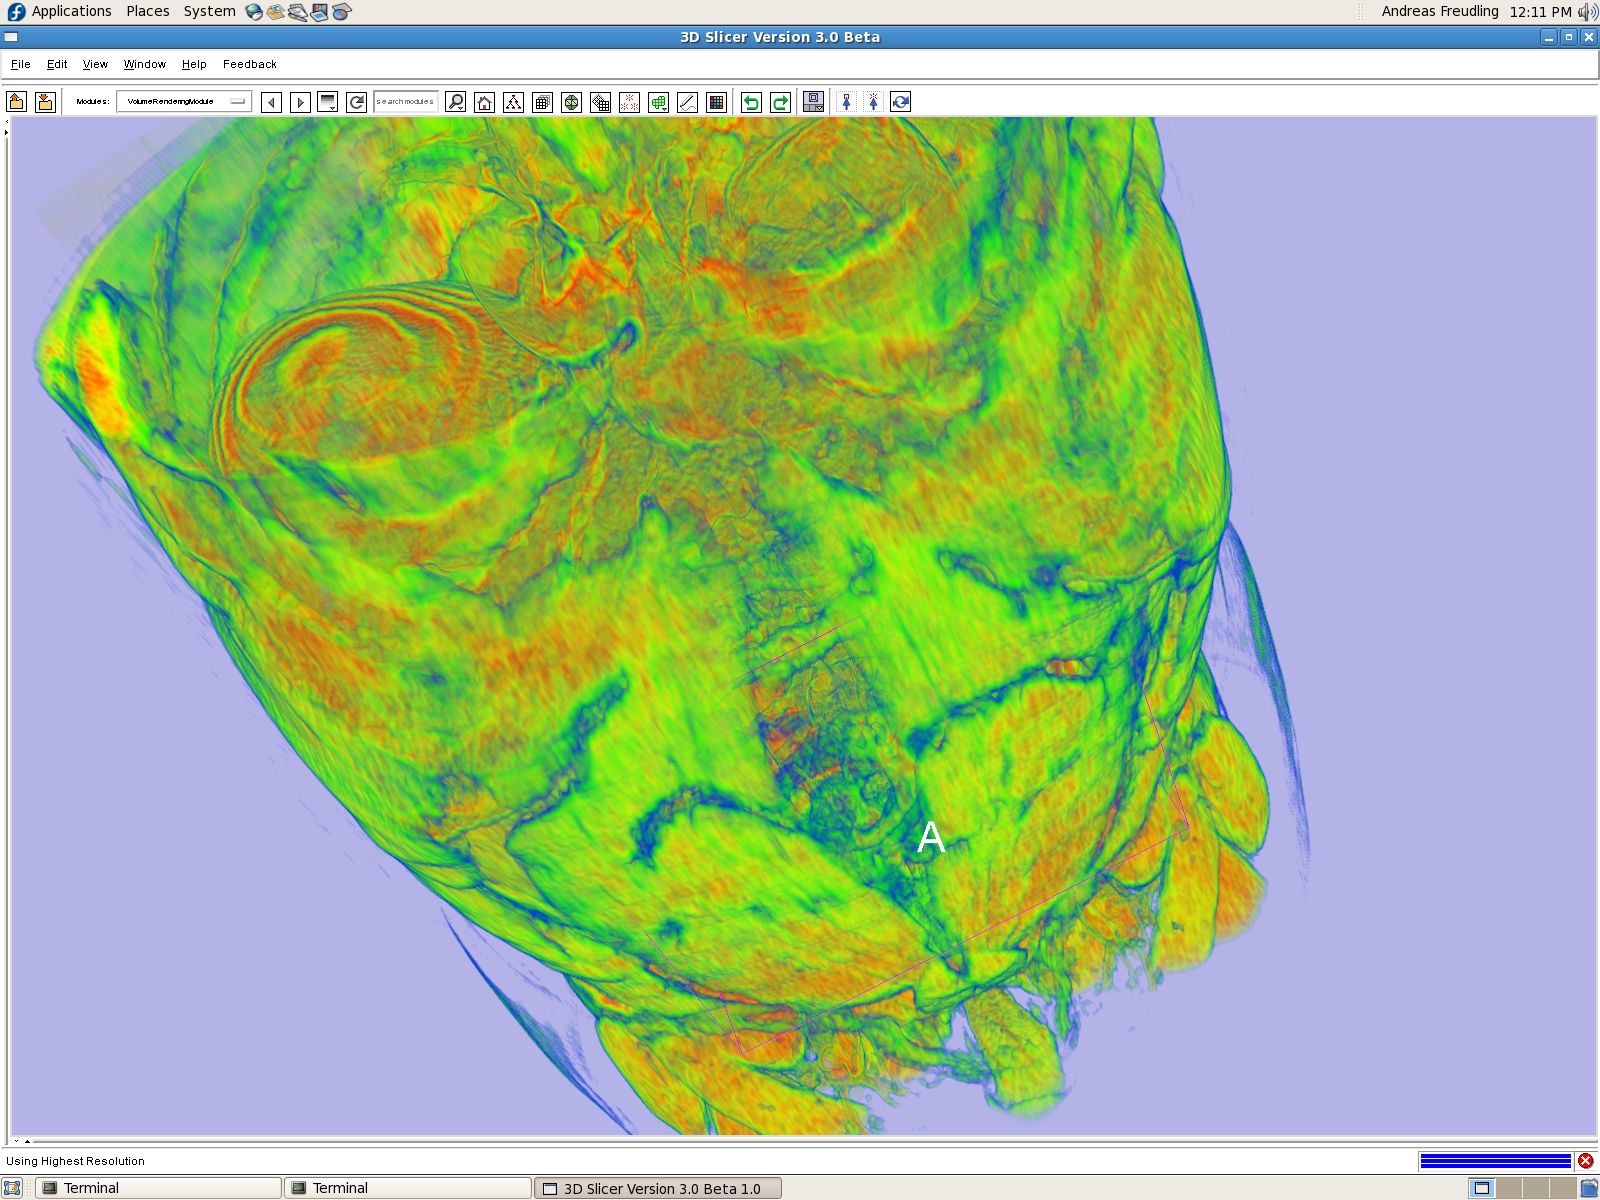Open the File menu
This screenshot has height=1200, width=1600.
pyautogui.click(x=20, y=64)
